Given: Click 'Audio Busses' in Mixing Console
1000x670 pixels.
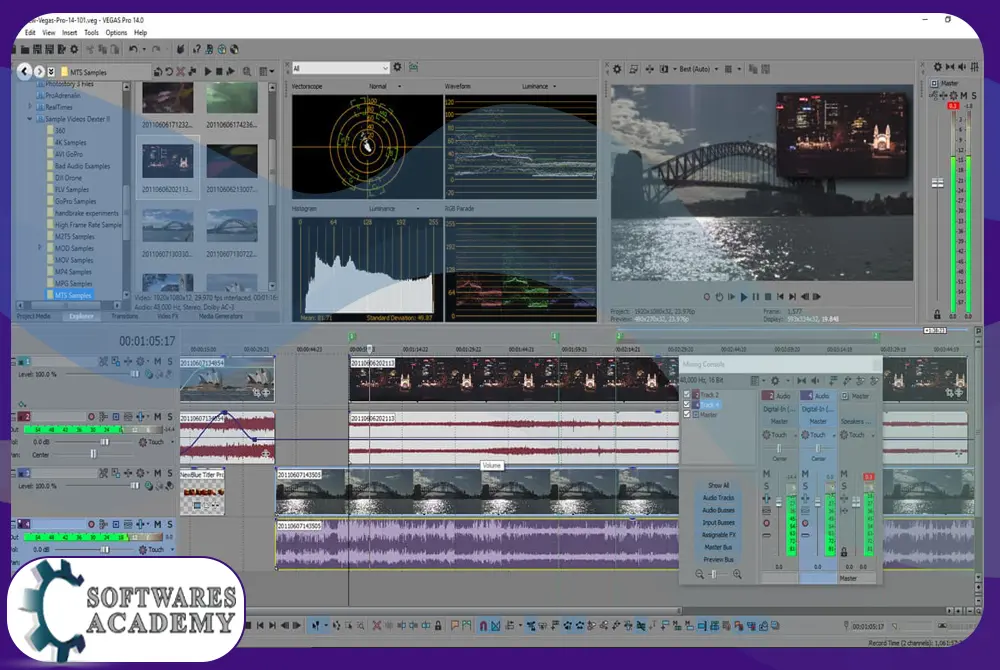Looking at the screenshot, I should point(718,510).
